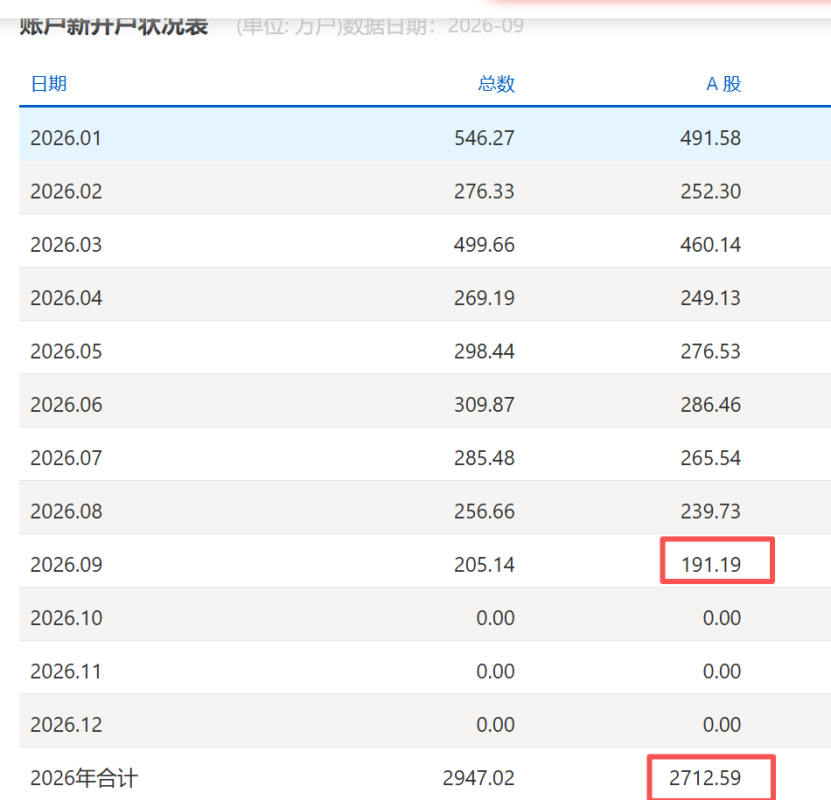Screen dimensions: 831x800
Task: Click the A股 column header
Action: [723, 84]
